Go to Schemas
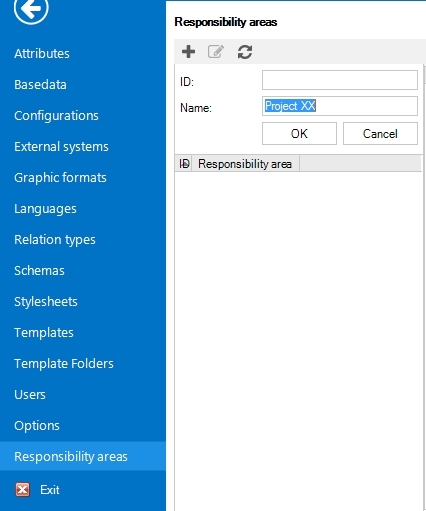 pos(39,271)
